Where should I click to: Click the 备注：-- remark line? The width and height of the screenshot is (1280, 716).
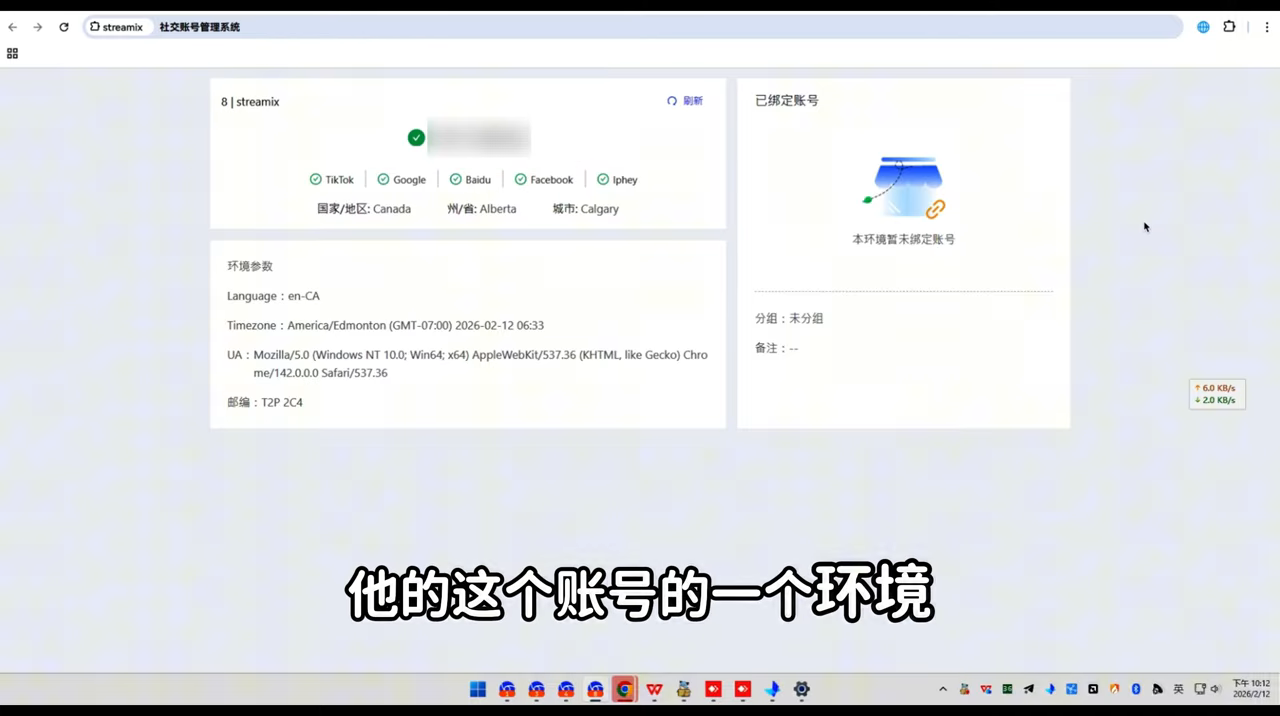[x=776, y=348]
